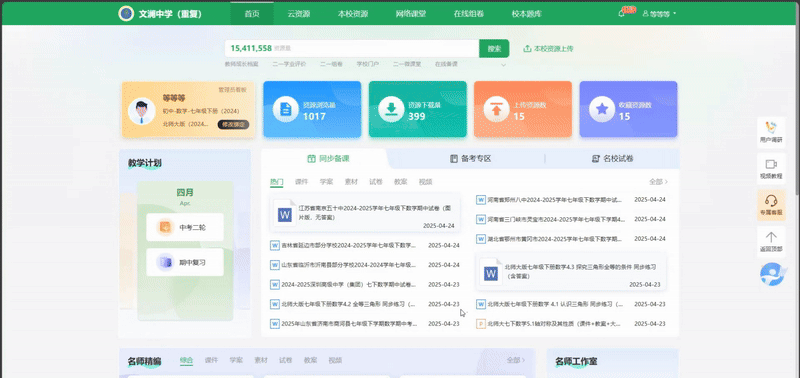Image resolution: width=800 pixels, height=378 pixels.
Task: Click Word icon beside 山东省临沂市 paper
Action: (x=275, y=265)
